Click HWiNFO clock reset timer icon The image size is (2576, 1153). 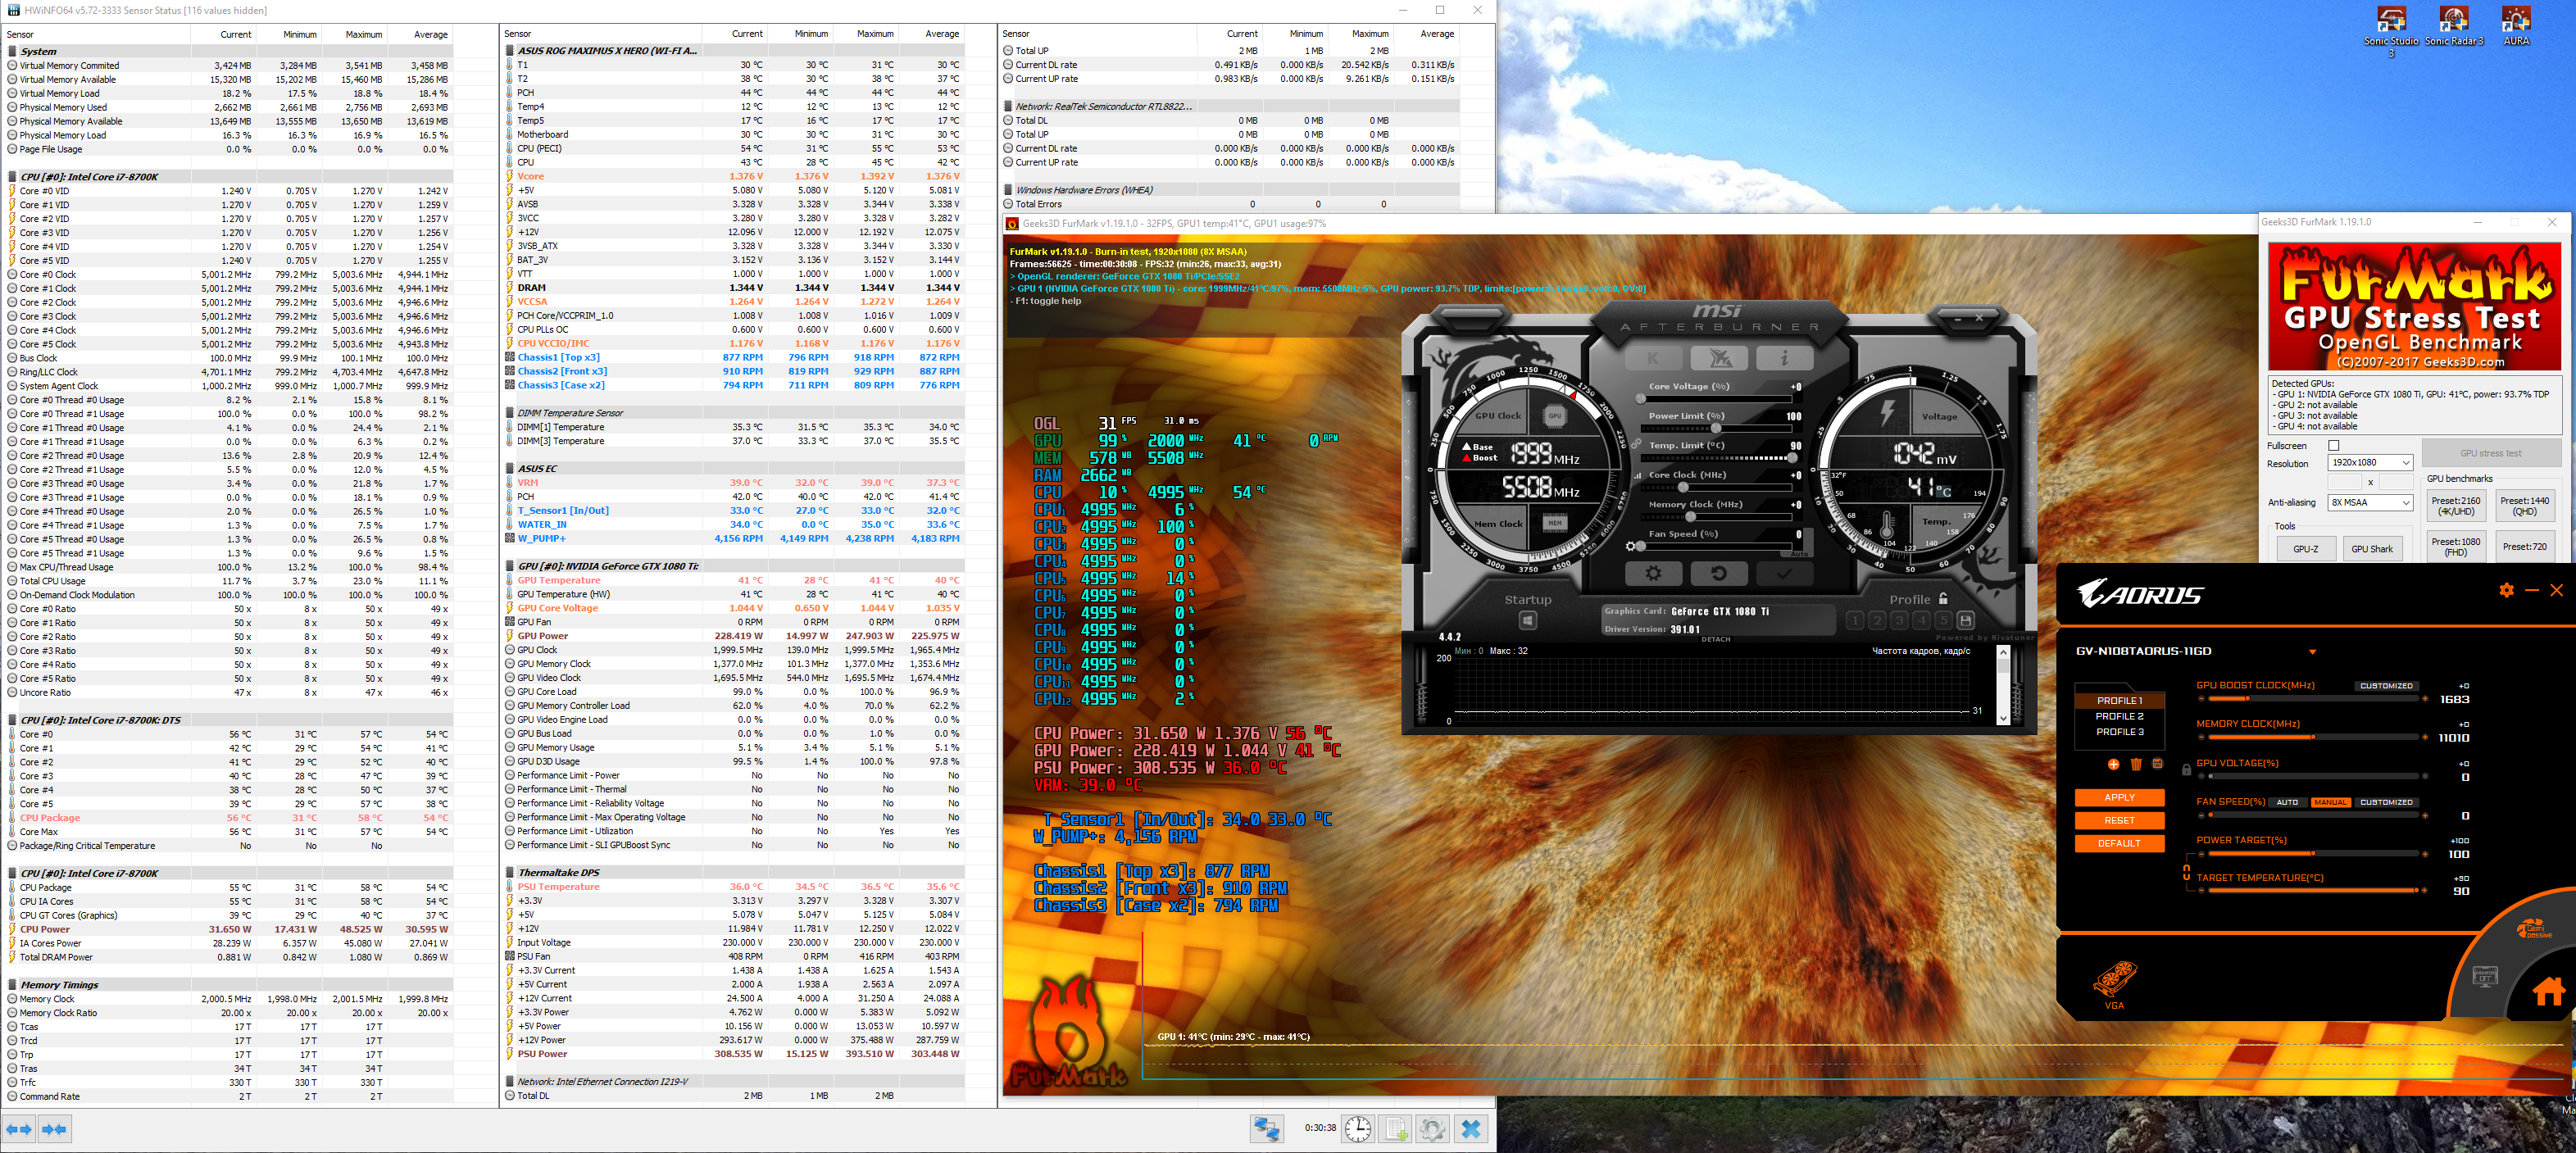(1357, 1129)
